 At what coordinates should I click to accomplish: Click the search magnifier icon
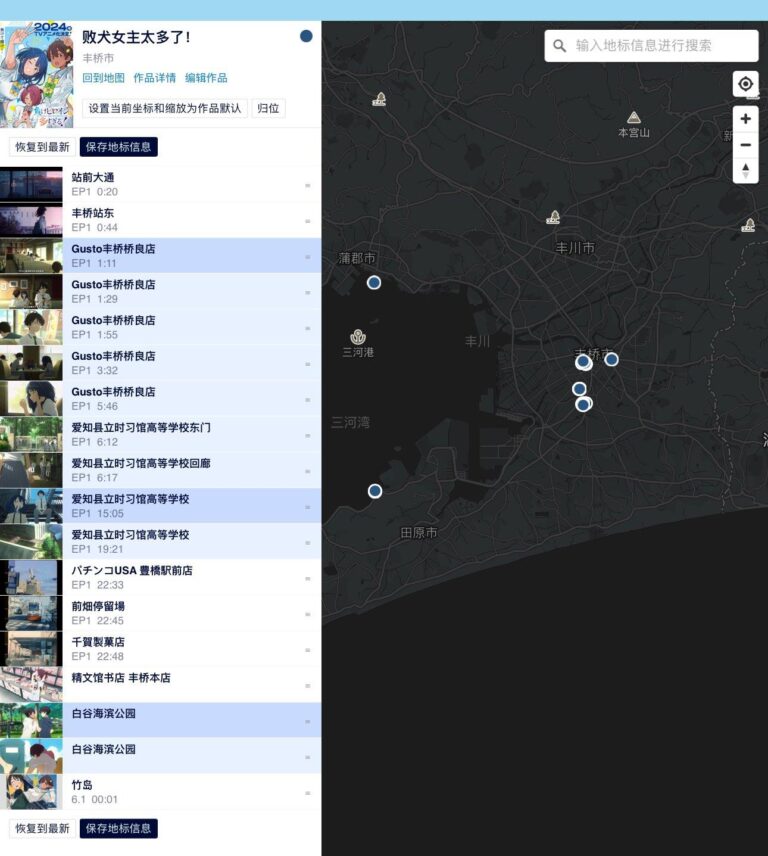(559, 46)
